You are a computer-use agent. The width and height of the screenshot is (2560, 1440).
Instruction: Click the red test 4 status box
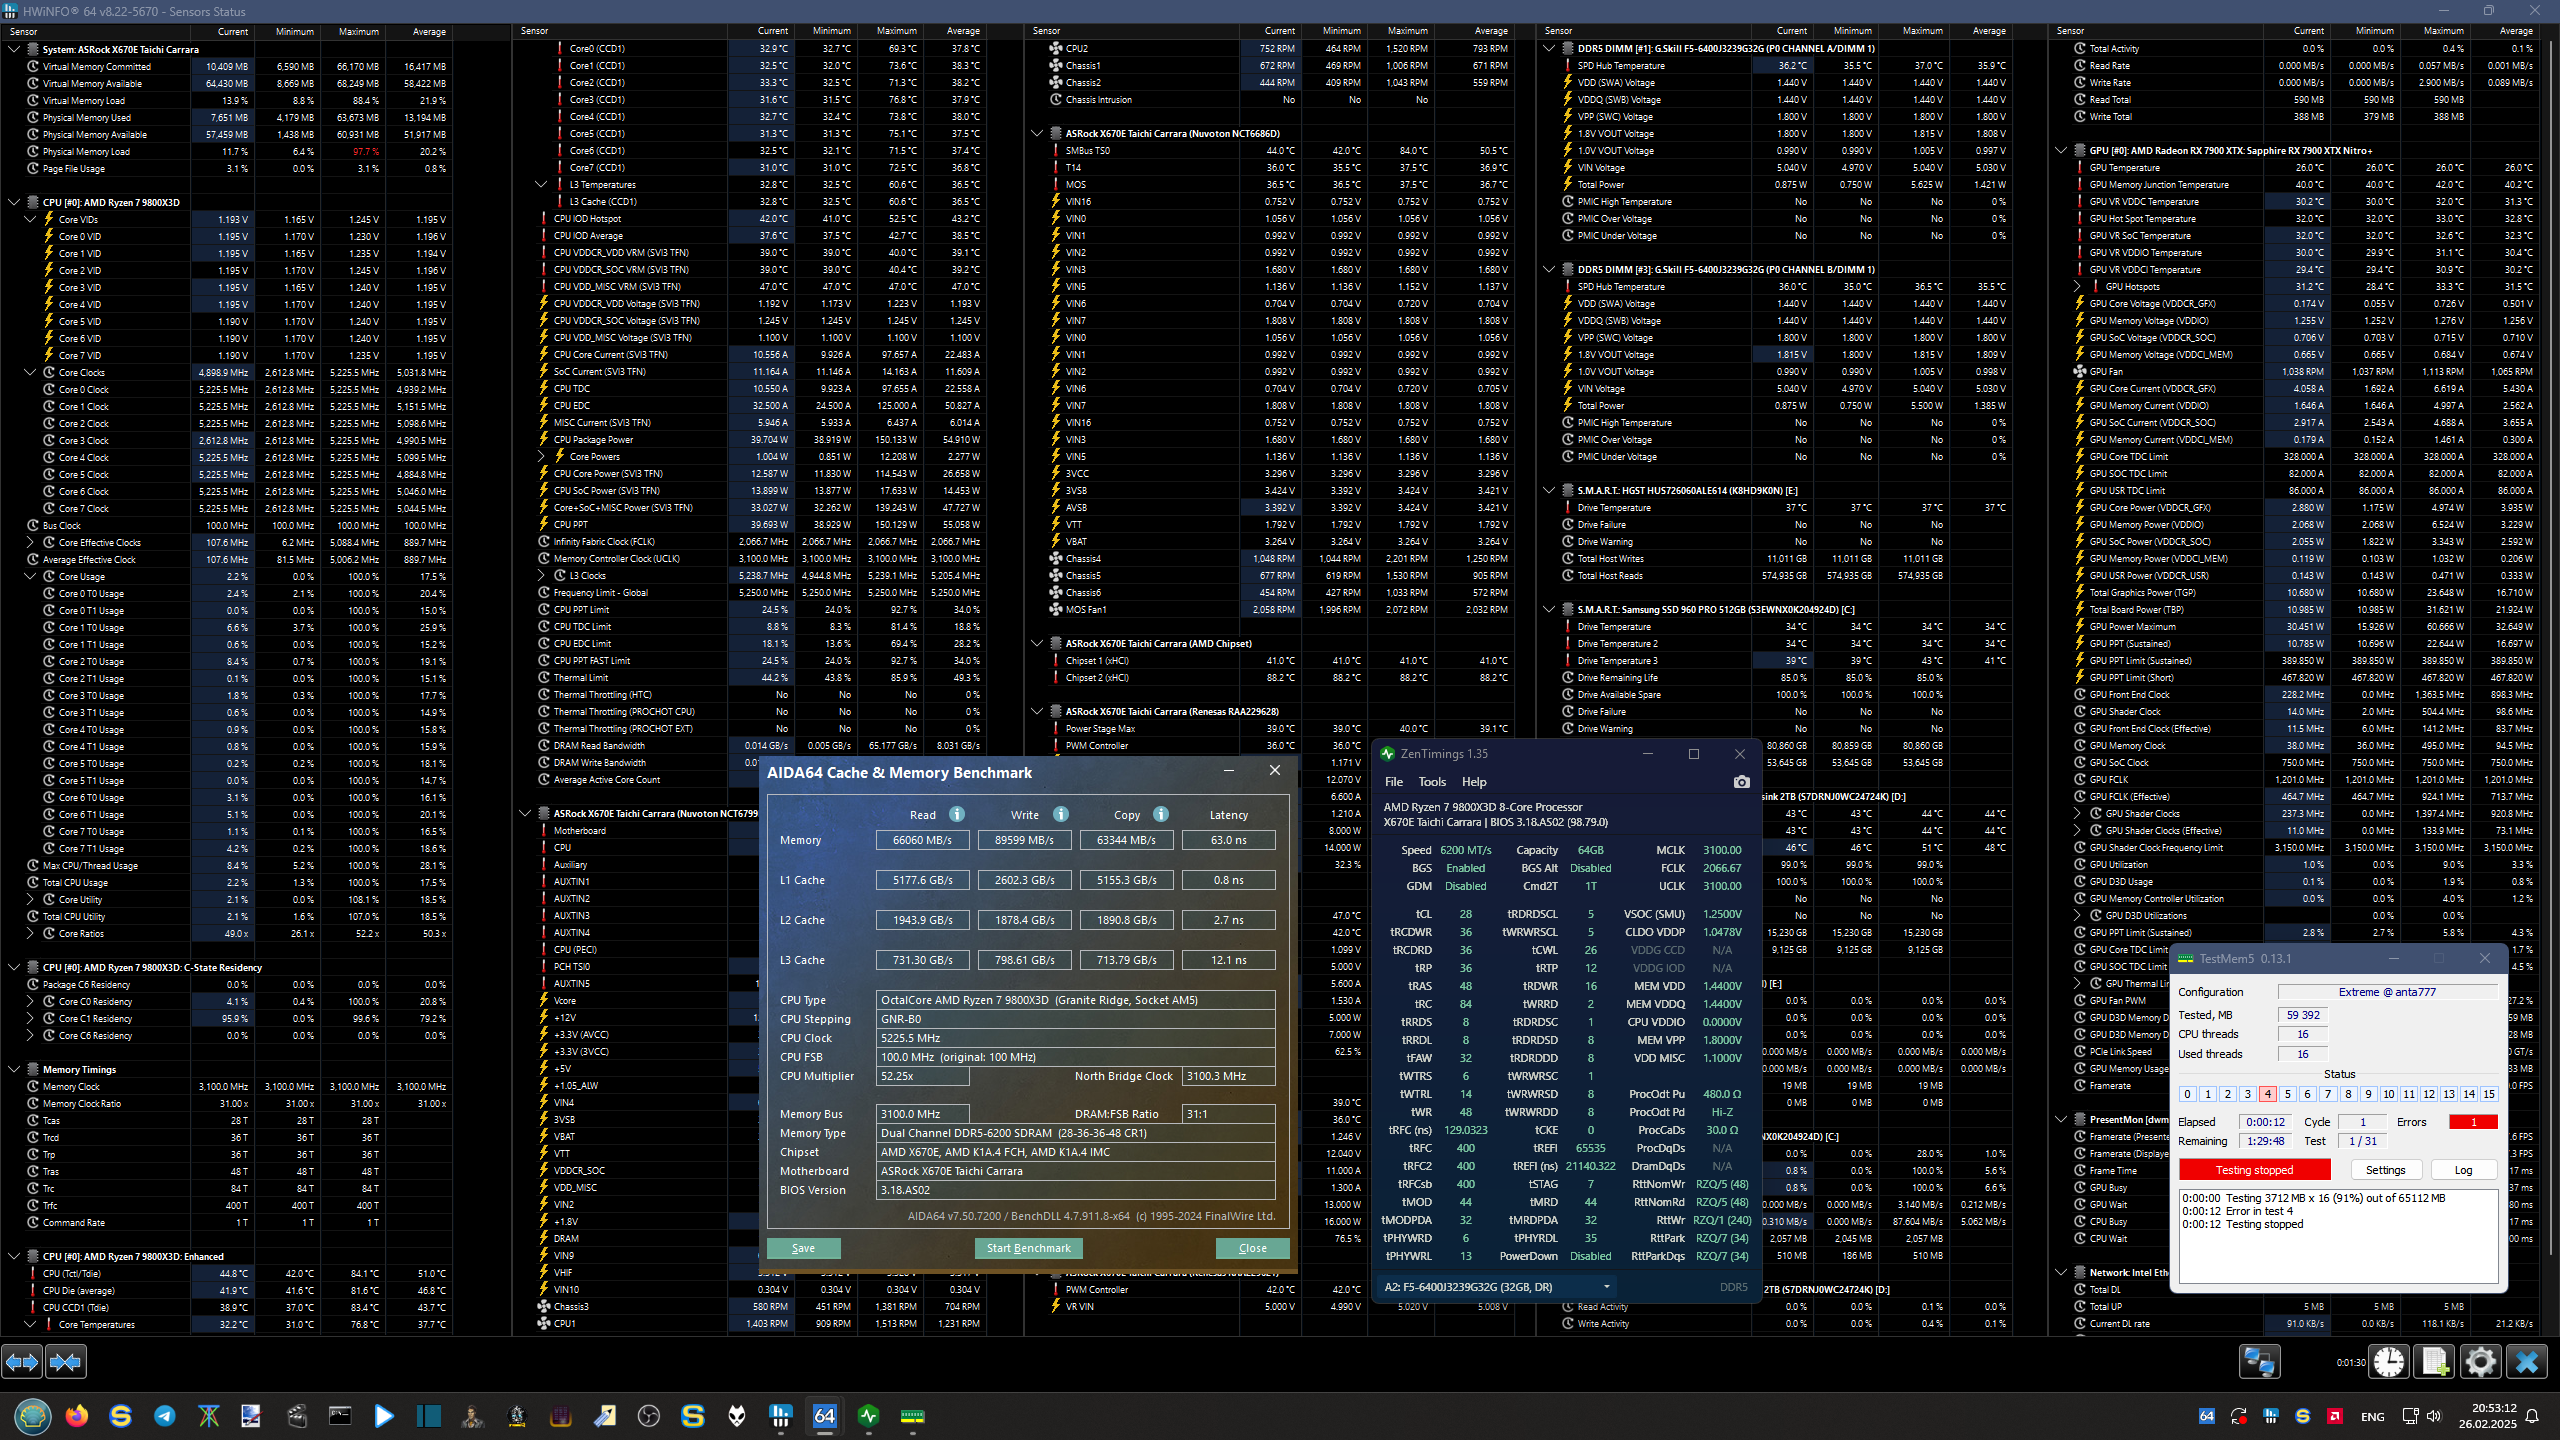pos(2267,1094)
